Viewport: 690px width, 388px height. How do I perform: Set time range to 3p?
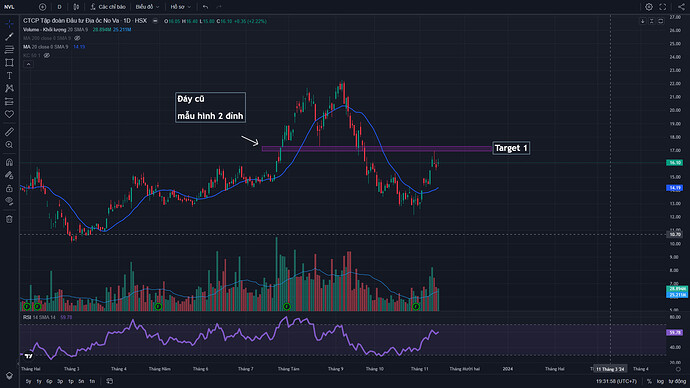coord(60,381)
